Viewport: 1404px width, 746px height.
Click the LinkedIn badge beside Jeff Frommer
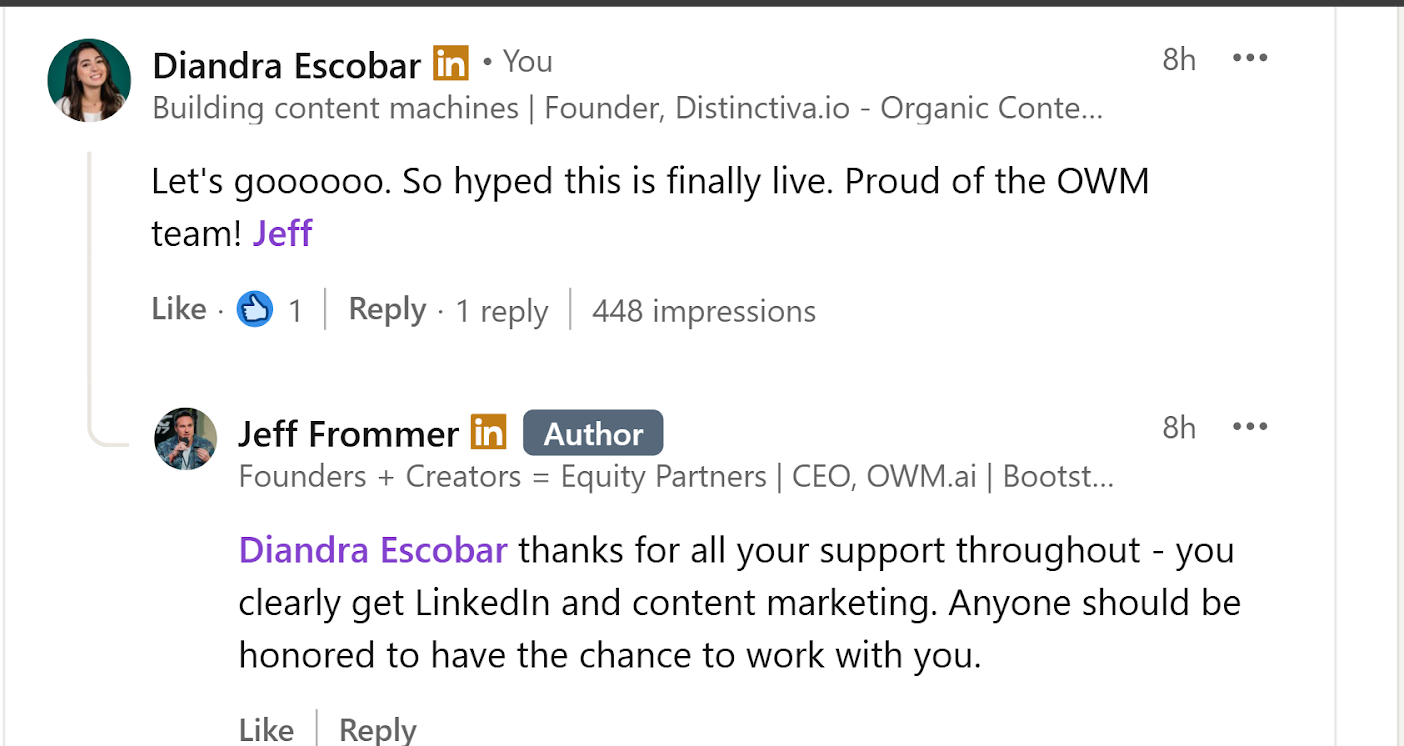(489, 432)
